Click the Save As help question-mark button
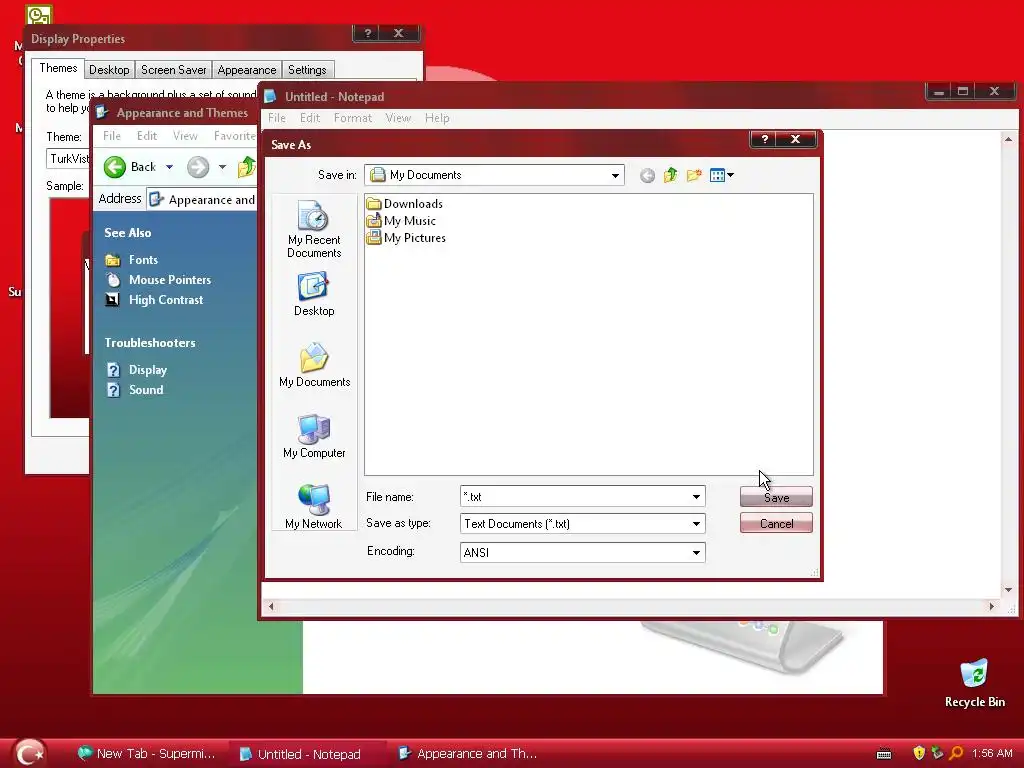 pyautogui.click(x=765, y=139)
